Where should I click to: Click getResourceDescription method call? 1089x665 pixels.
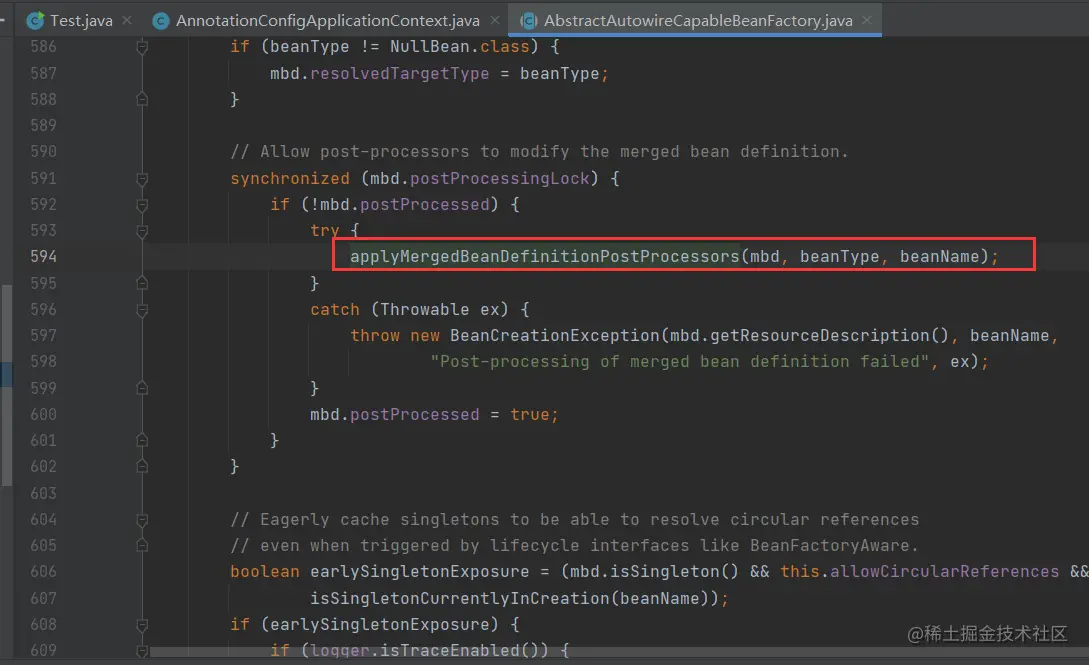820,335
